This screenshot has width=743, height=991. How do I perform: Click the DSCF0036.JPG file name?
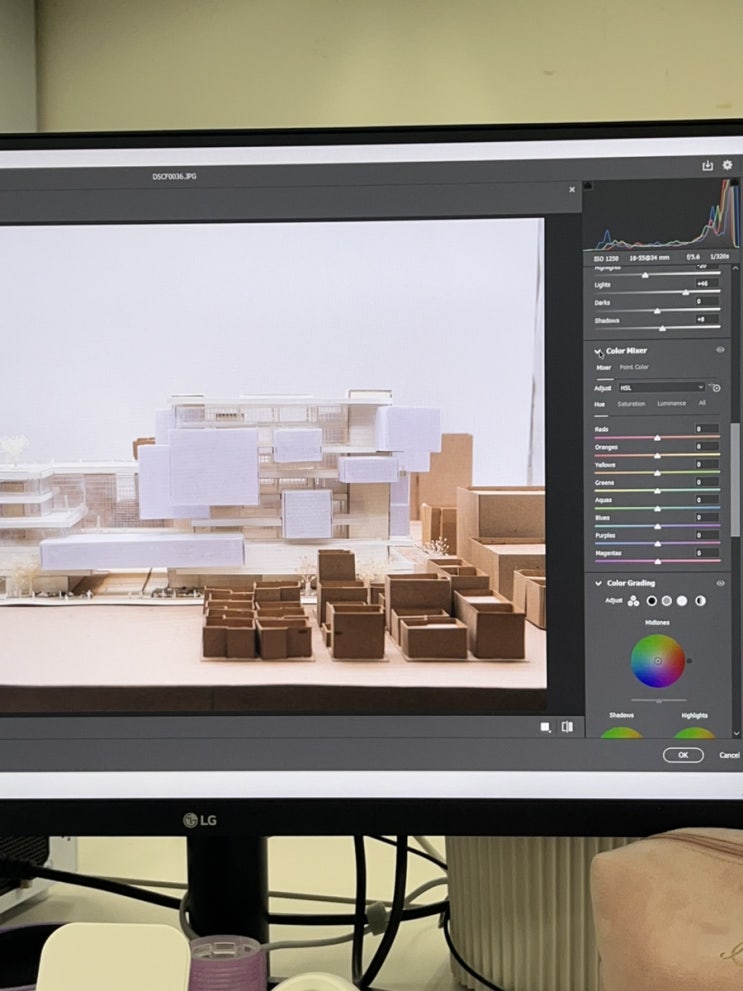click(174, 176)
